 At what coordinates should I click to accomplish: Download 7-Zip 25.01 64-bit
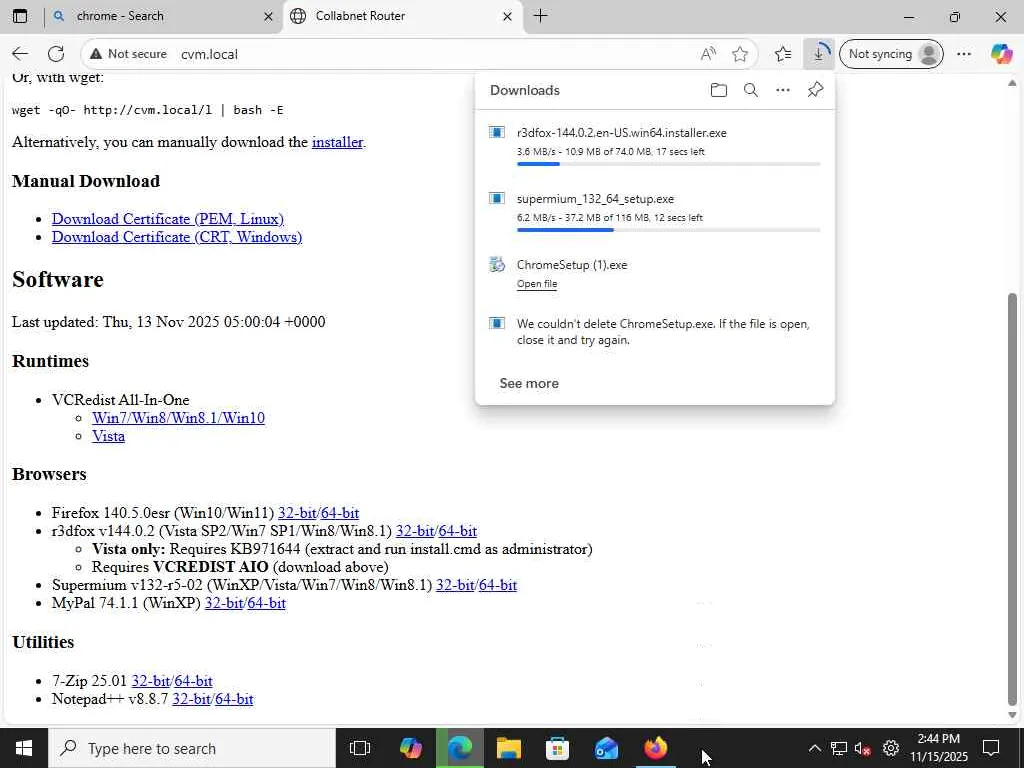(193, 681)
